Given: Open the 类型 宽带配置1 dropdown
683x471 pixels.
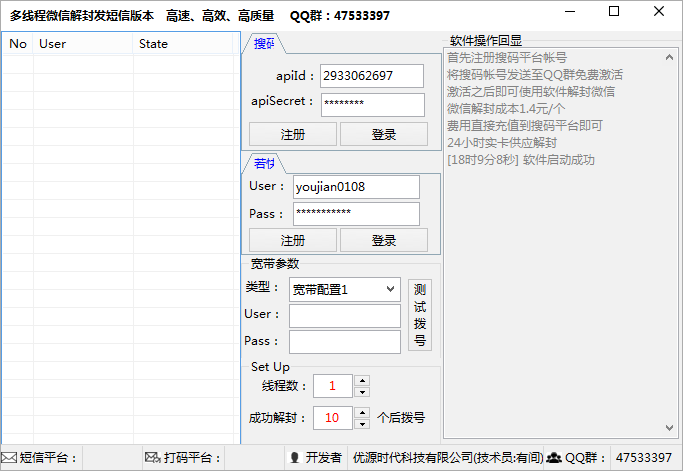Looking at the screenshot, I should pyautogui.click(x=345, y=289).
